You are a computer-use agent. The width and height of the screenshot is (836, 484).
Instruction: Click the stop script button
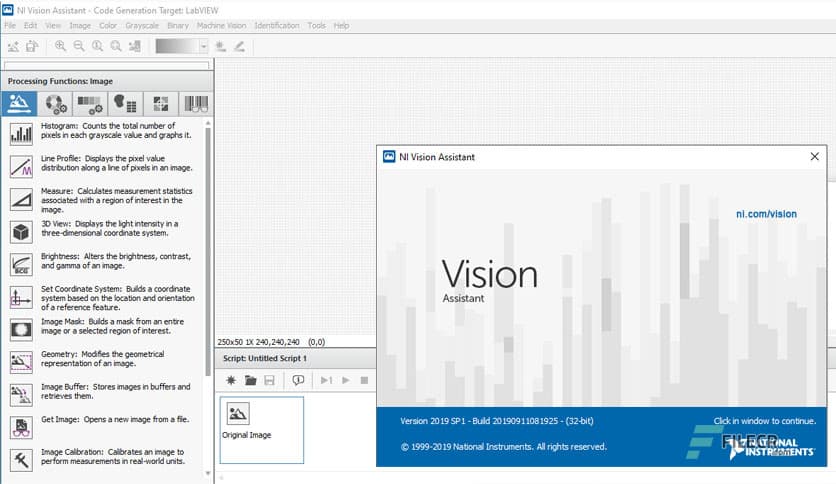364,380
